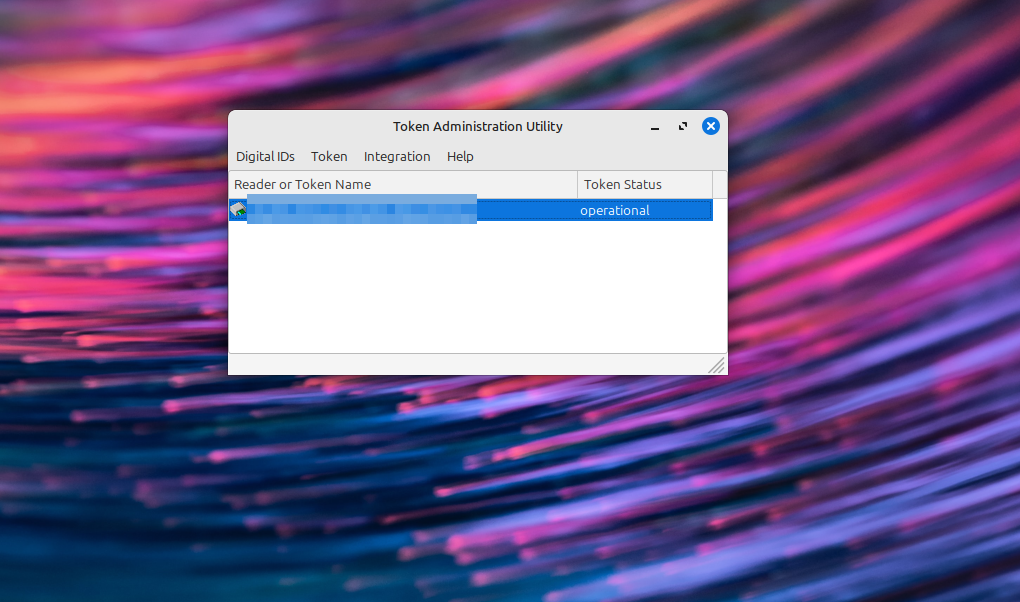Click the token reader icon in the list row

pos(238,210)
